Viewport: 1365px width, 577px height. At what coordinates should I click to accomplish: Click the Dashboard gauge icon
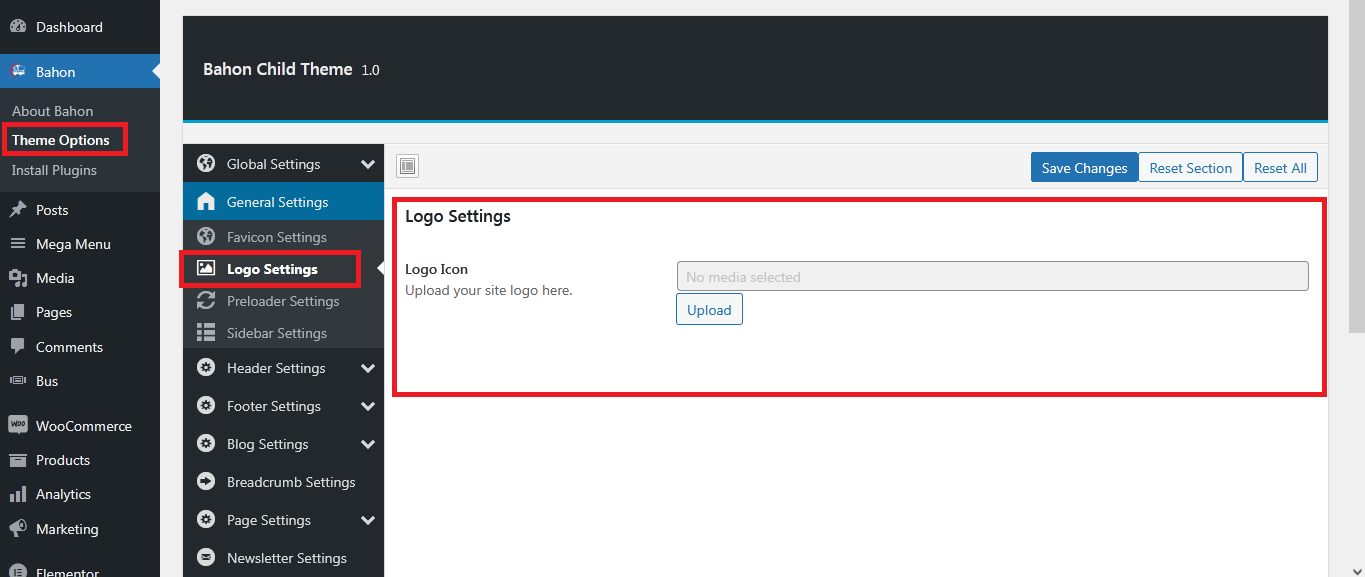(17, 27)
